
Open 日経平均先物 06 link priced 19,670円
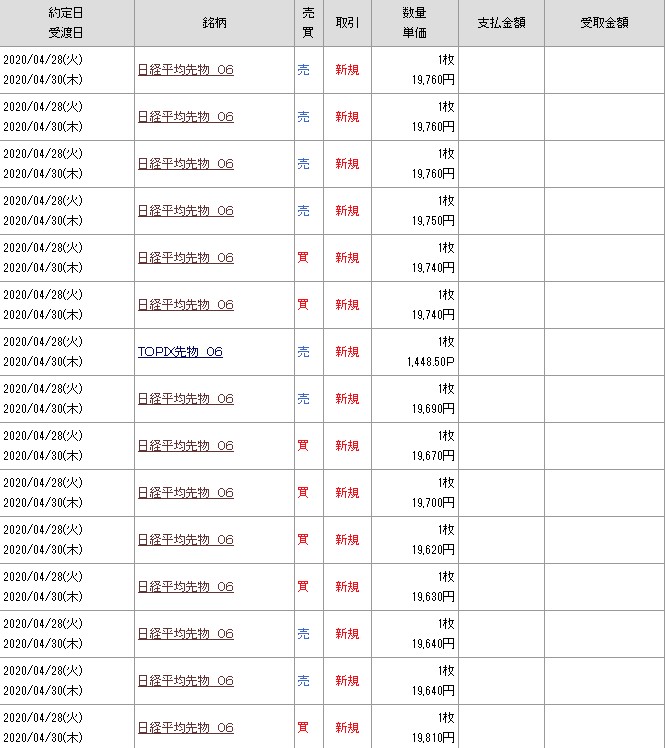(185, 446)
